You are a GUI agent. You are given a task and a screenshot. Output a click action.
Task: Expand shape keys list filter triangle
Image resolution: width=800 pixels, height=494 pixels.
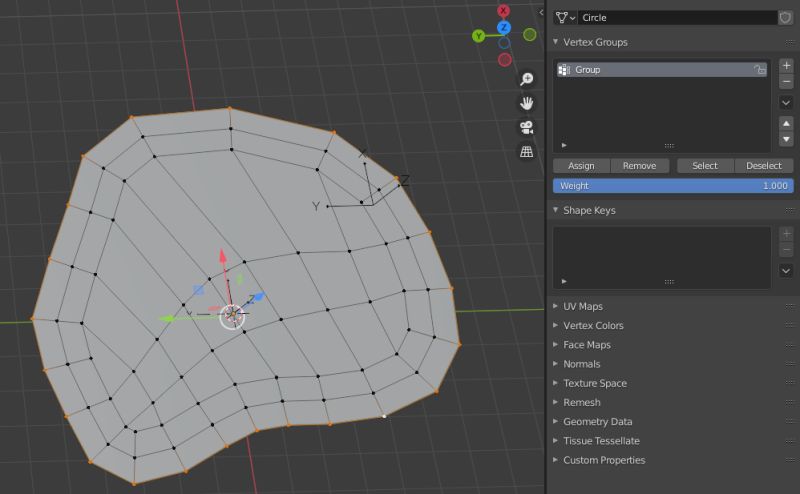coord(564,281)
